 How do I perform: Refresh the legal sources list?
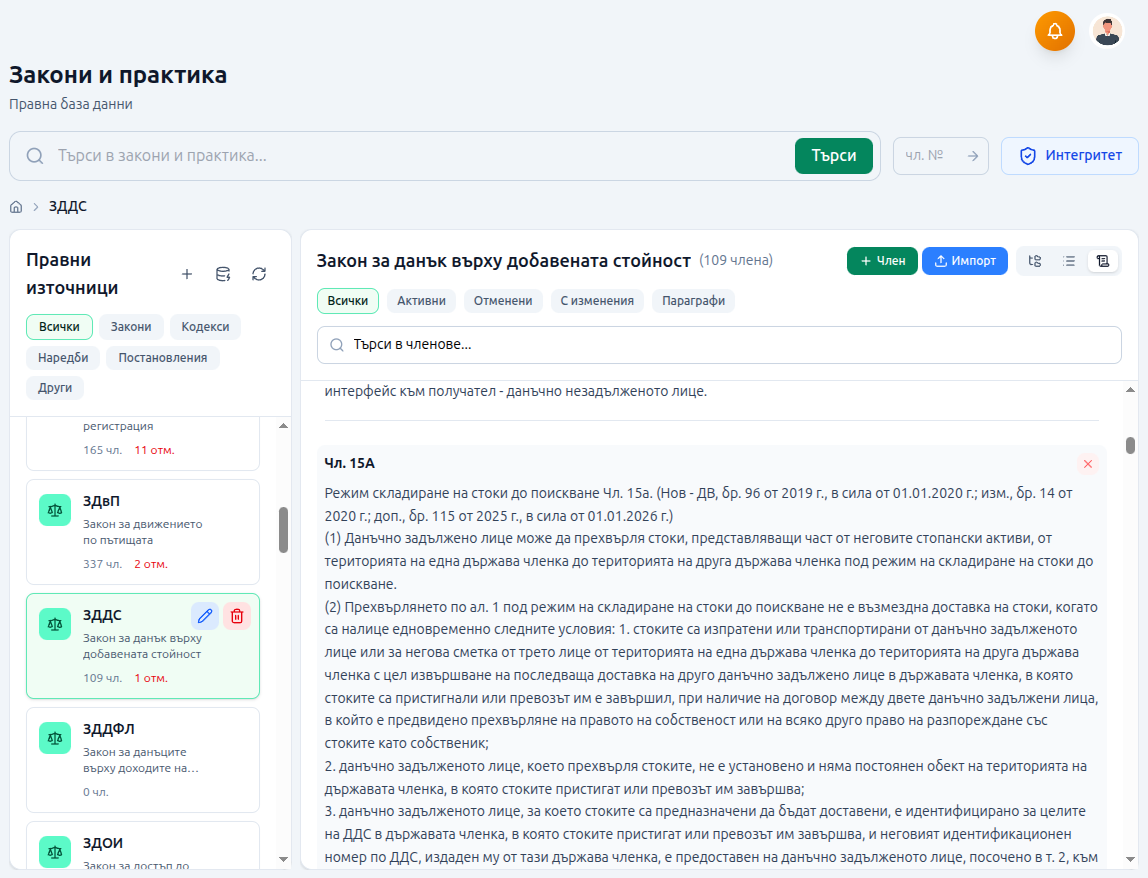(x=259, y=274)
